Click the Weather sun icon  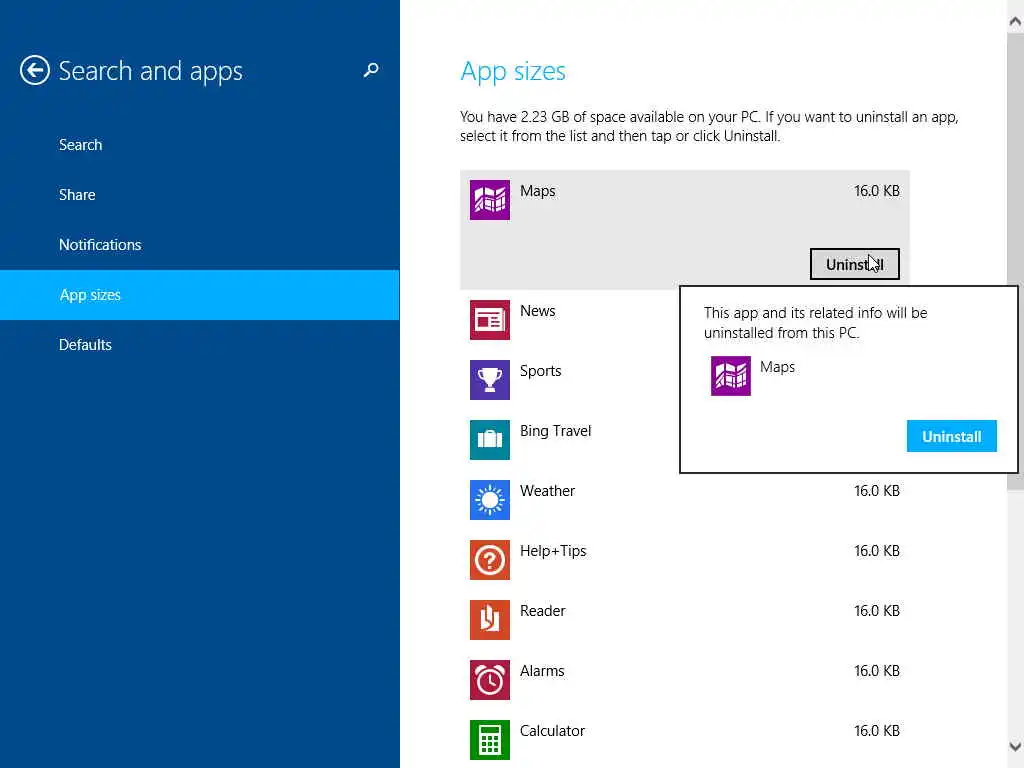tap(490, 500)
